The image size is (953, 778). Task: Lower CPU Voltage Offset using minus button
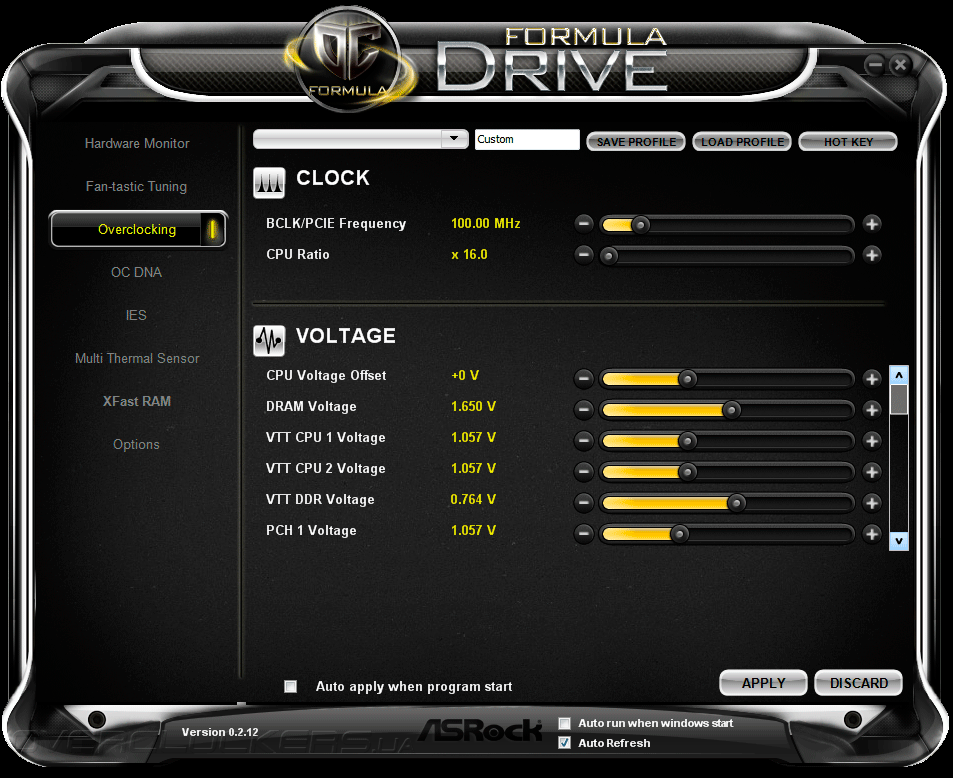point(583,379)
